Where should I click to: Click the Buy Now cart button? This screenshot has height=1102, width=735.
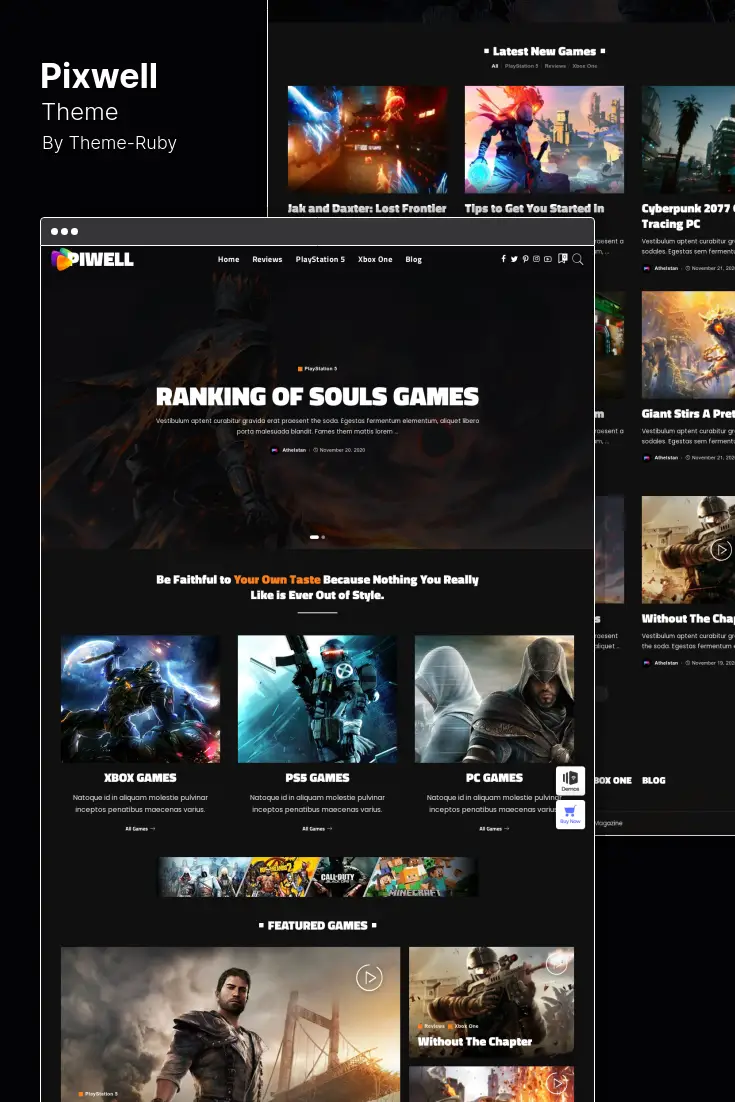pos(571,815)
